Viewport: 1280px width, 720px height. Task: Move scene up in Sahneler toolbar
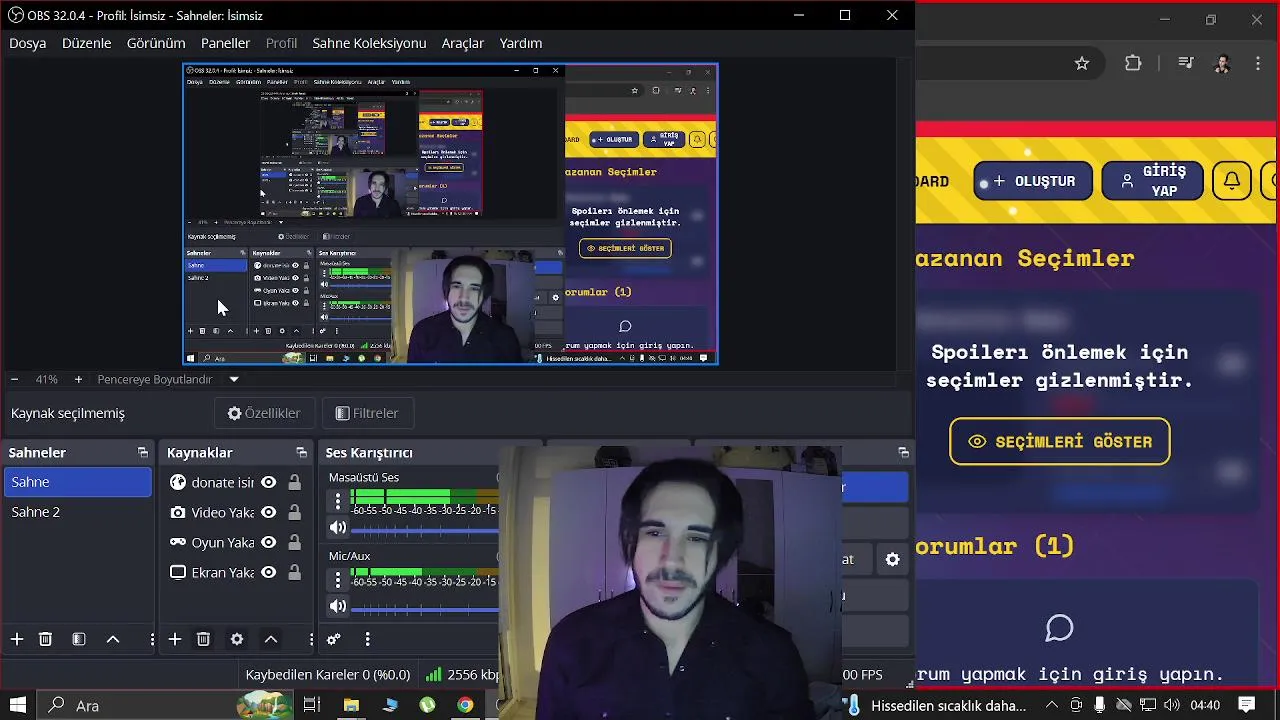[113, 639]
